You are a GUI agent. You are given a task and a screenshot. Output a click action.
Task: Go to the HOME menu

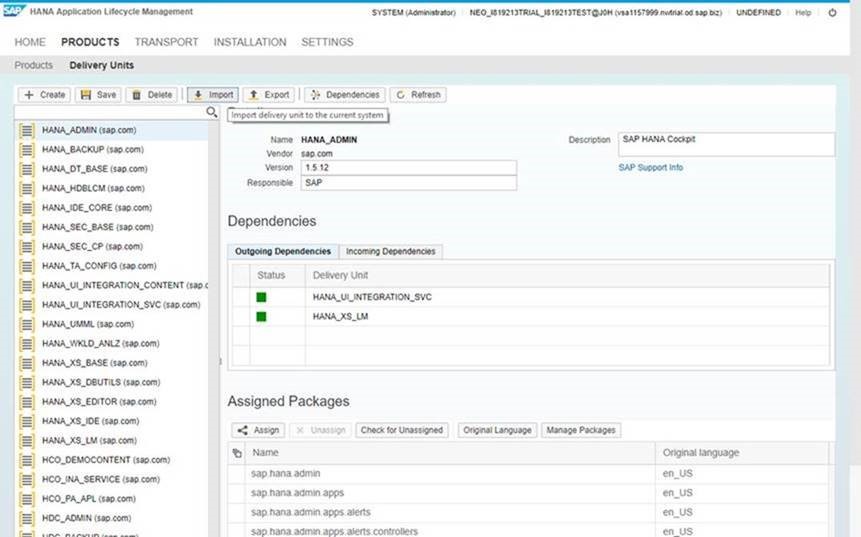[30, 42]
